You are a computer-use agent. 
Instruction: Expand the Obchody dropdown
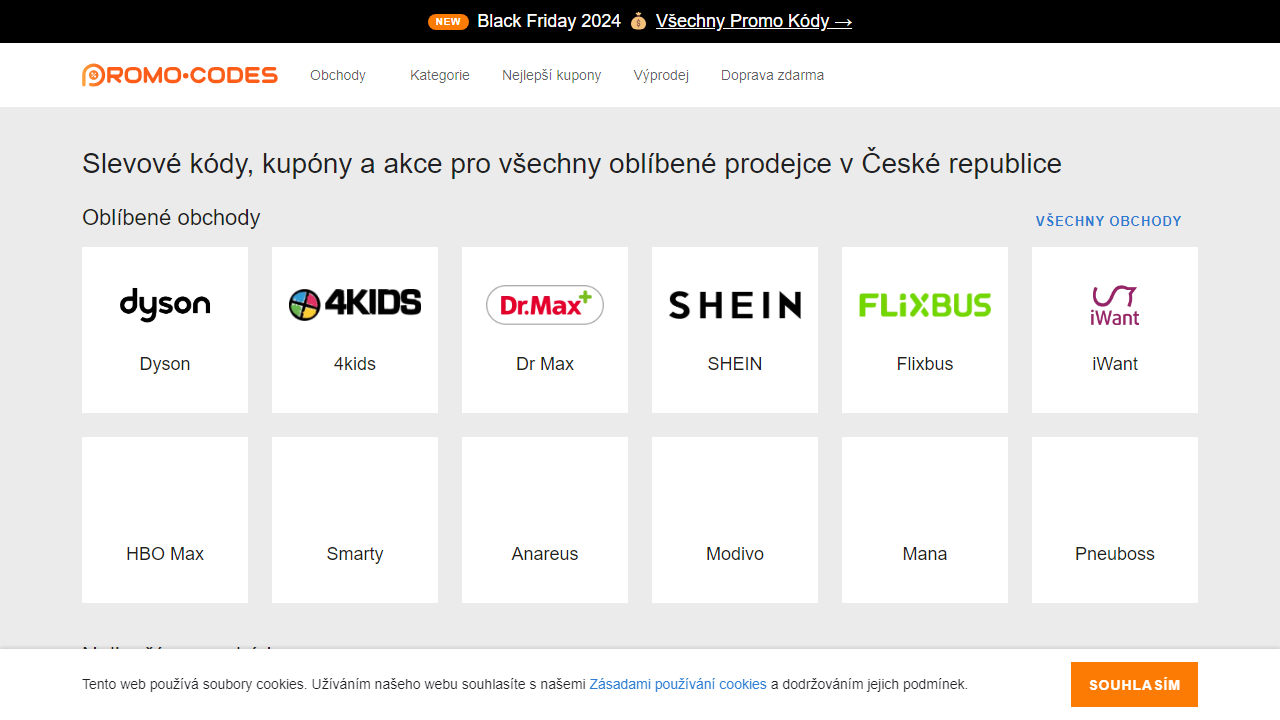pos(337,75)
